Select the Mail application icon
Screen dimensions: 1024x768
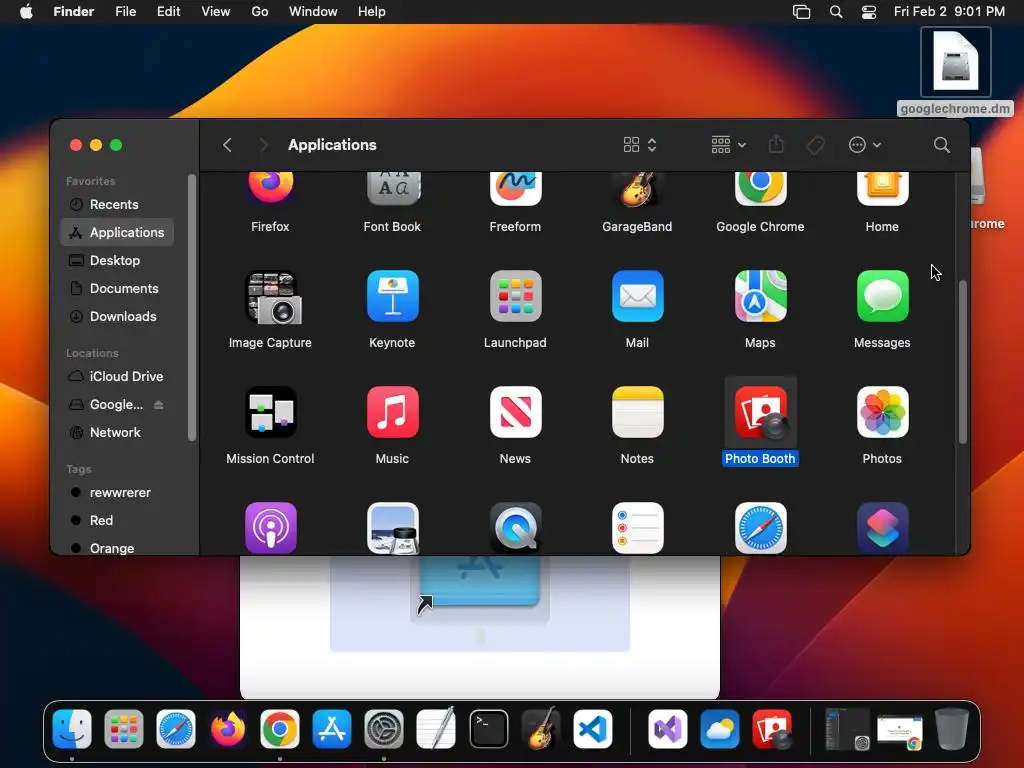coord(637,296)
